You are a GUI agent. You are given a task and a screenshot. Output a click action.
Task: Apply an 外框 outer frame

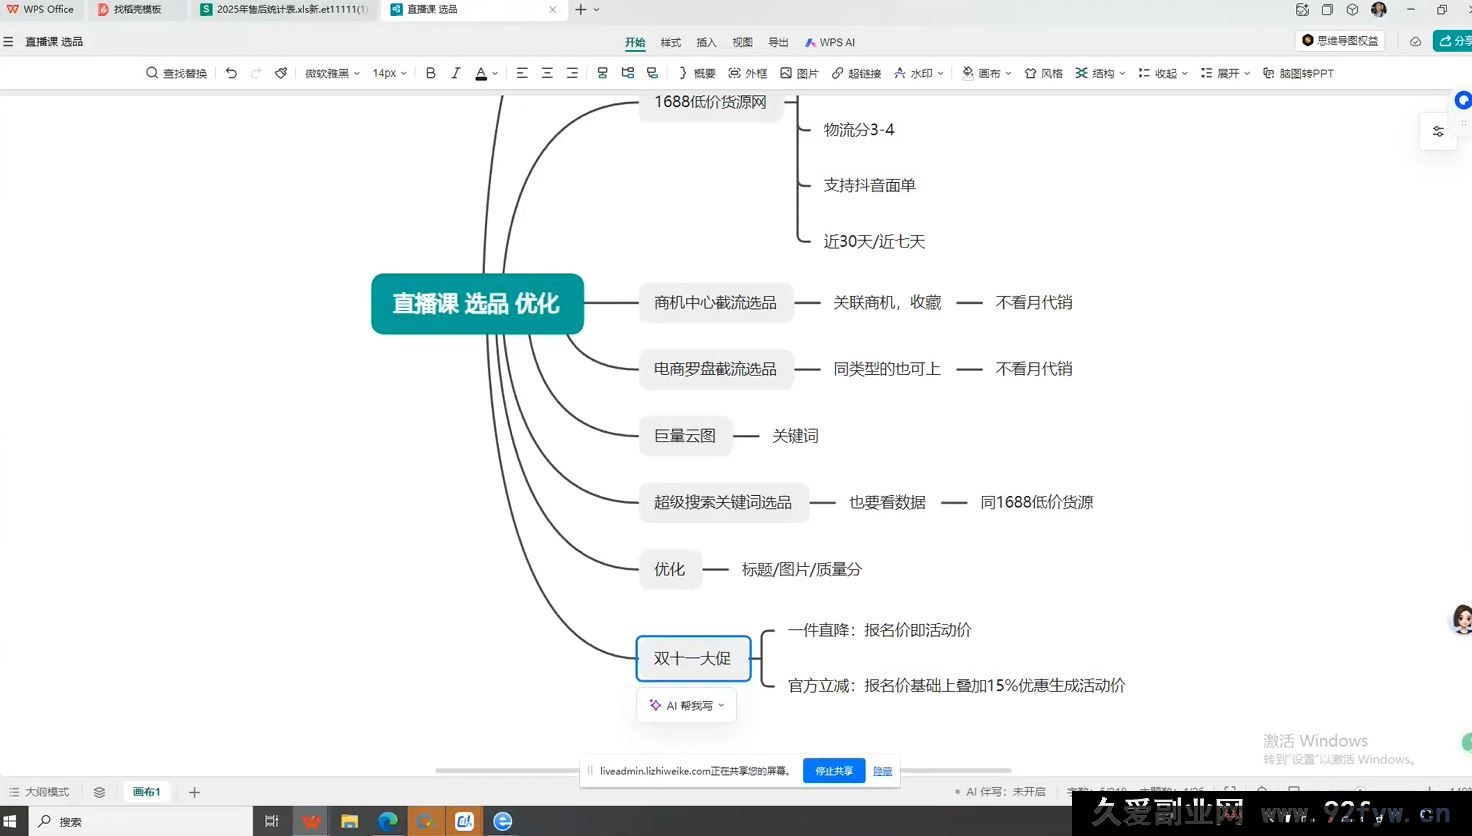click(x=748, y=72)
